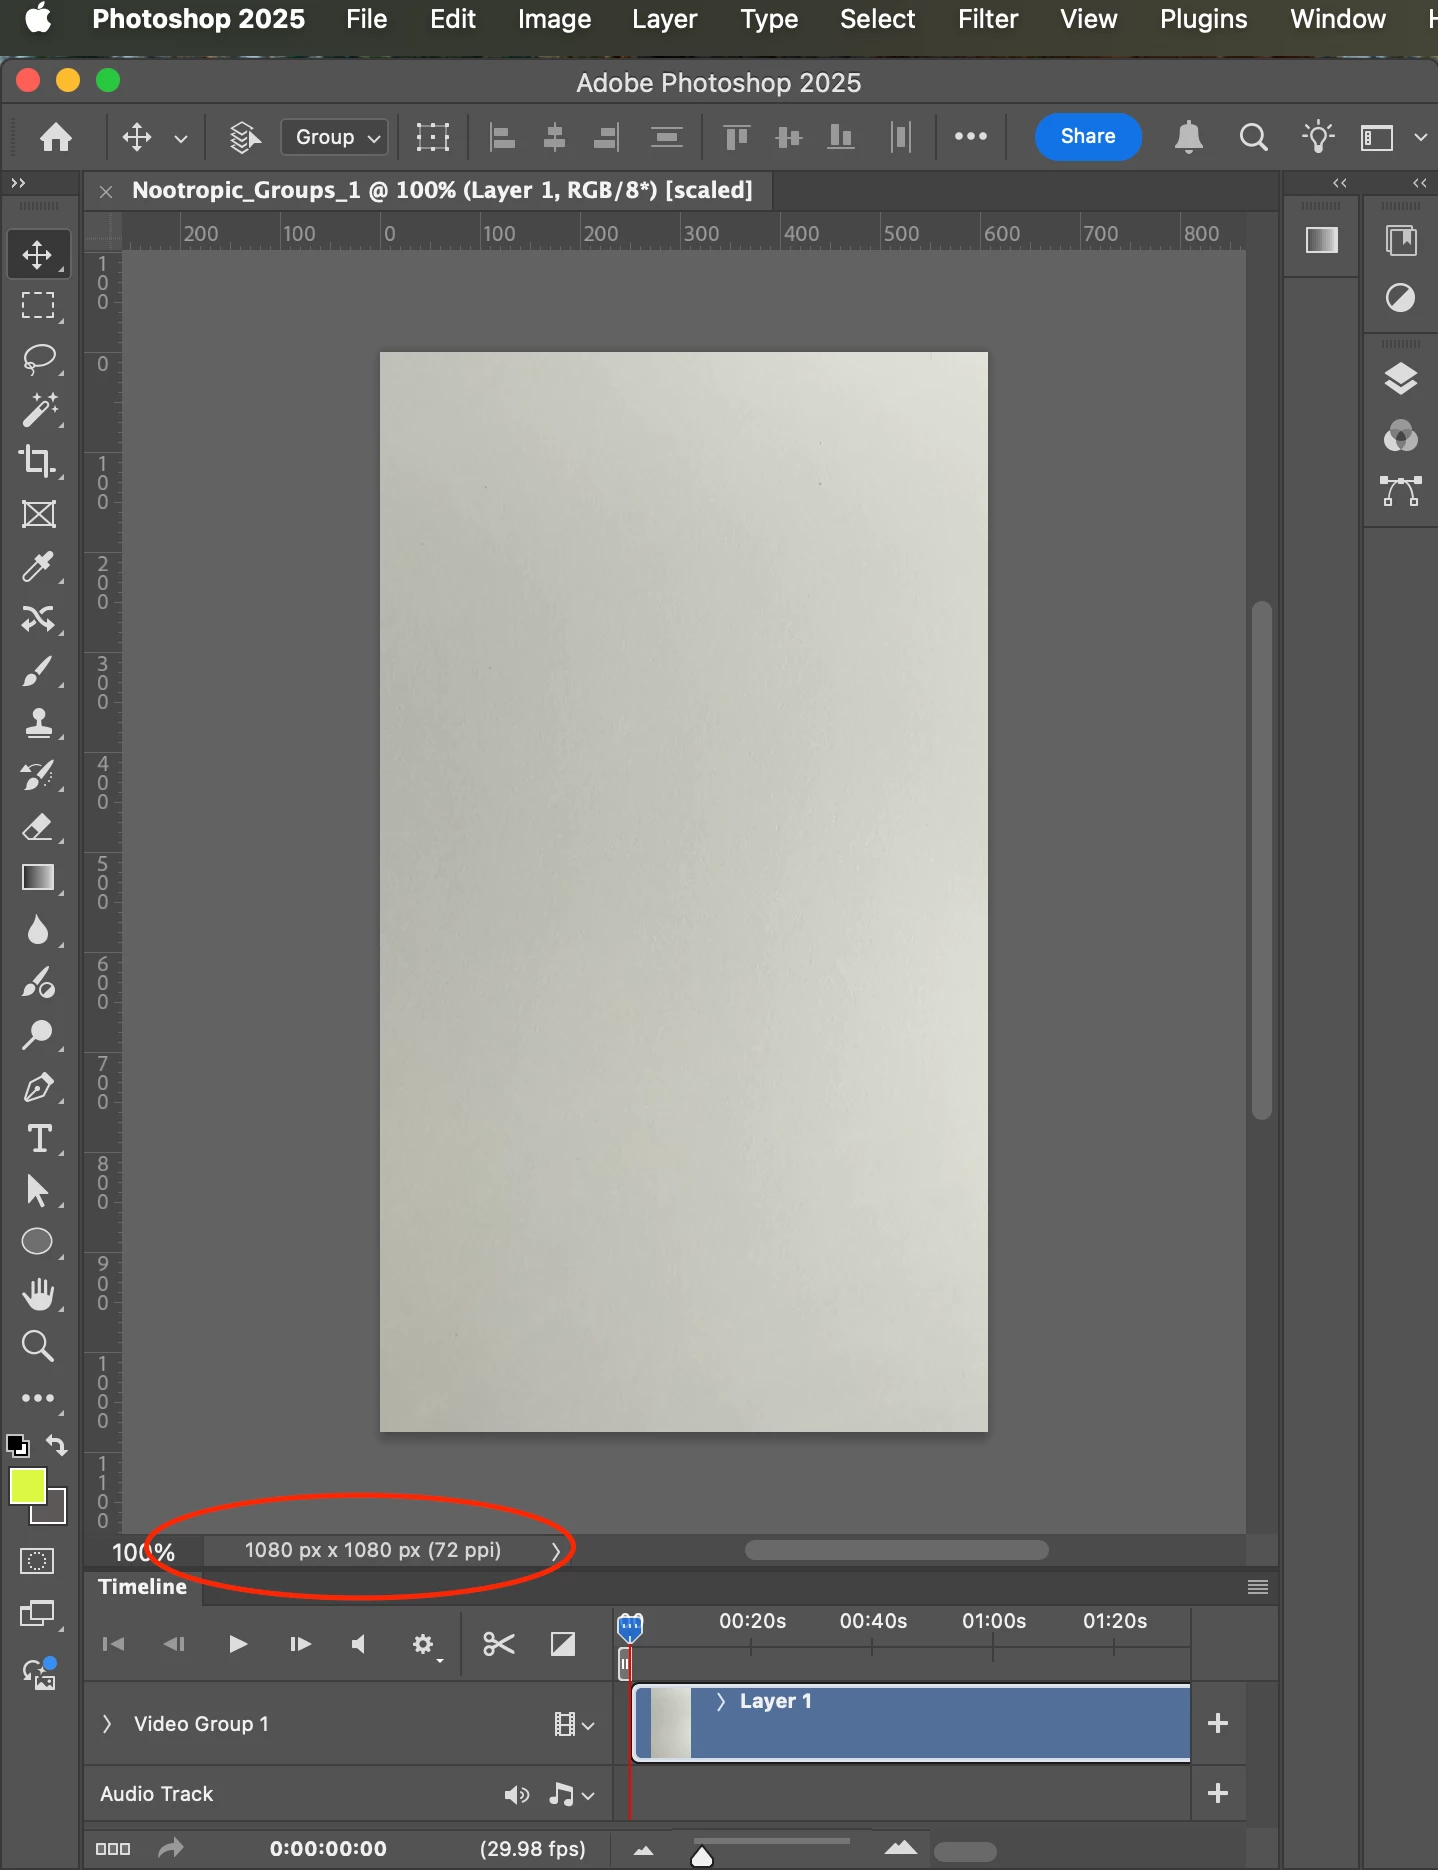Add audio to Audio Track
The height and width of the screenshot is (1870, 1438).
click(1218, 1794)
